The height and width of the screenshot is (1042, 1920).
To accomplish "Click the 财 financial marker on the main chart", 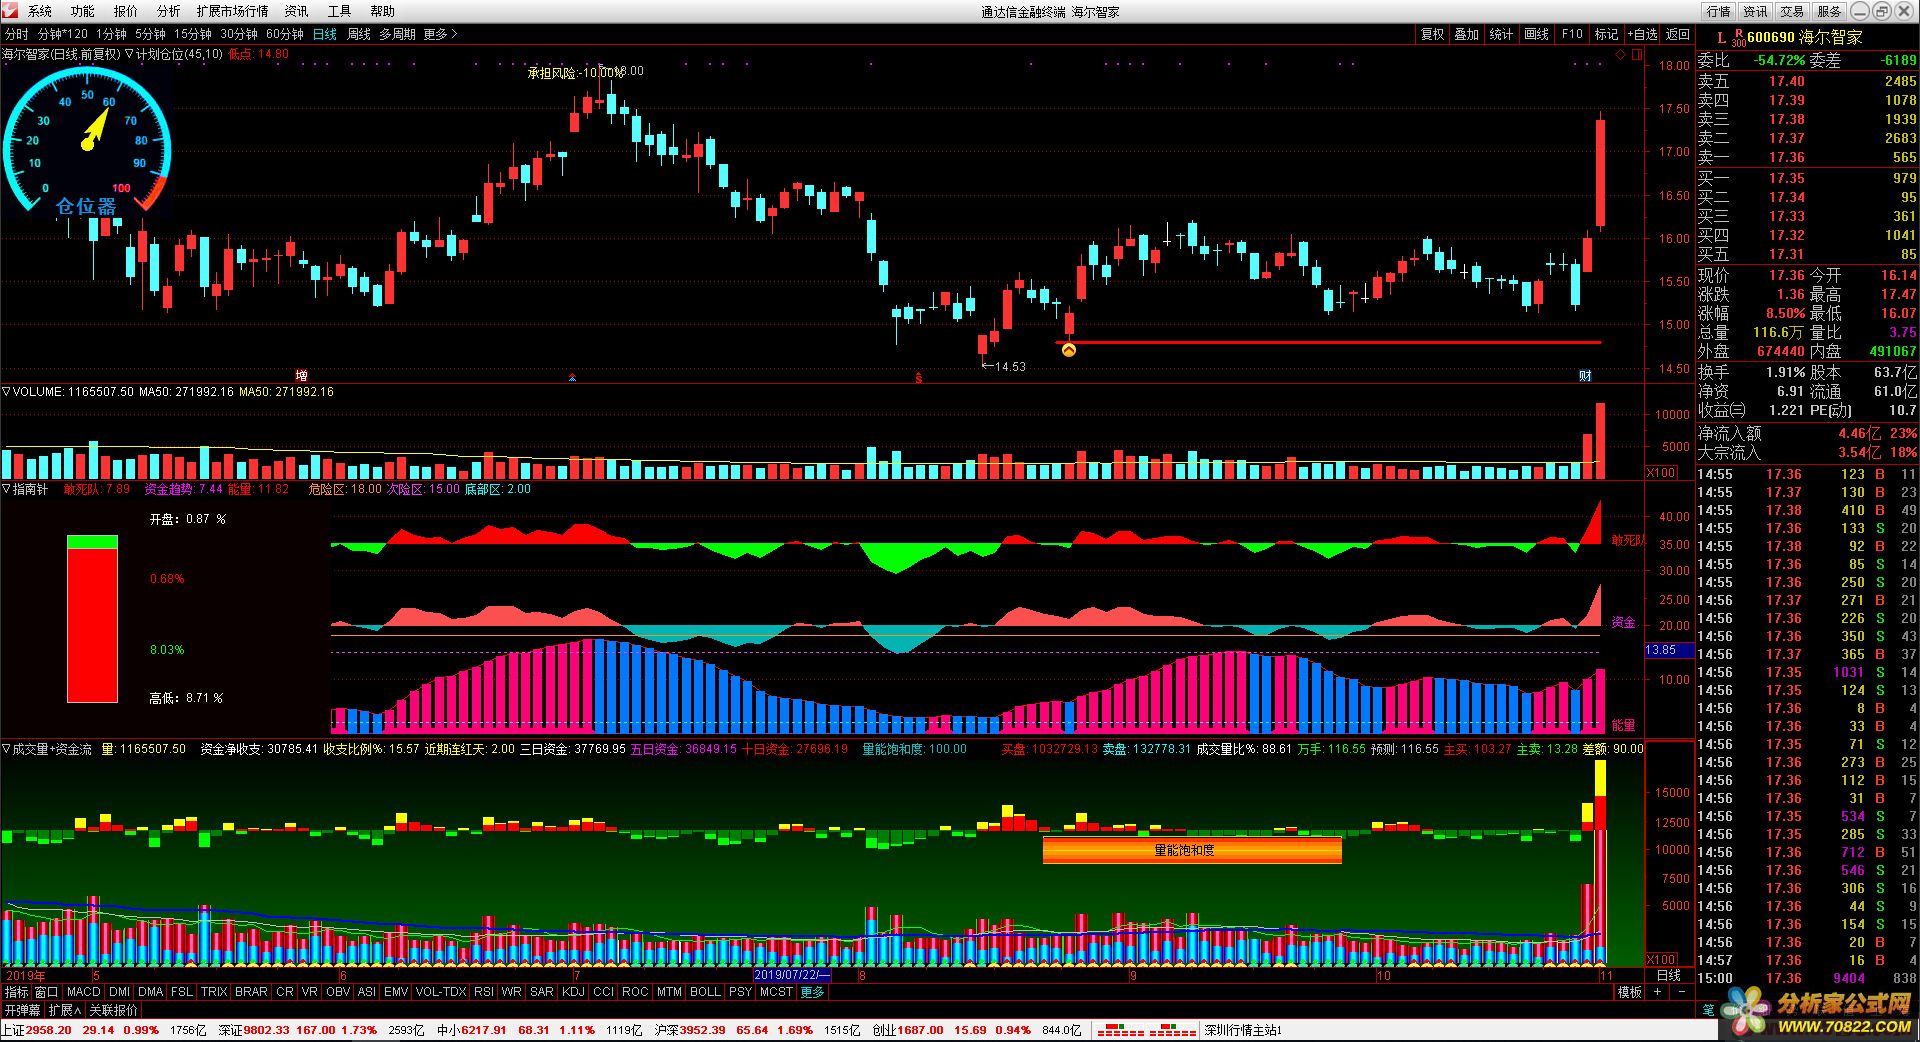I will coord(1585,376).
